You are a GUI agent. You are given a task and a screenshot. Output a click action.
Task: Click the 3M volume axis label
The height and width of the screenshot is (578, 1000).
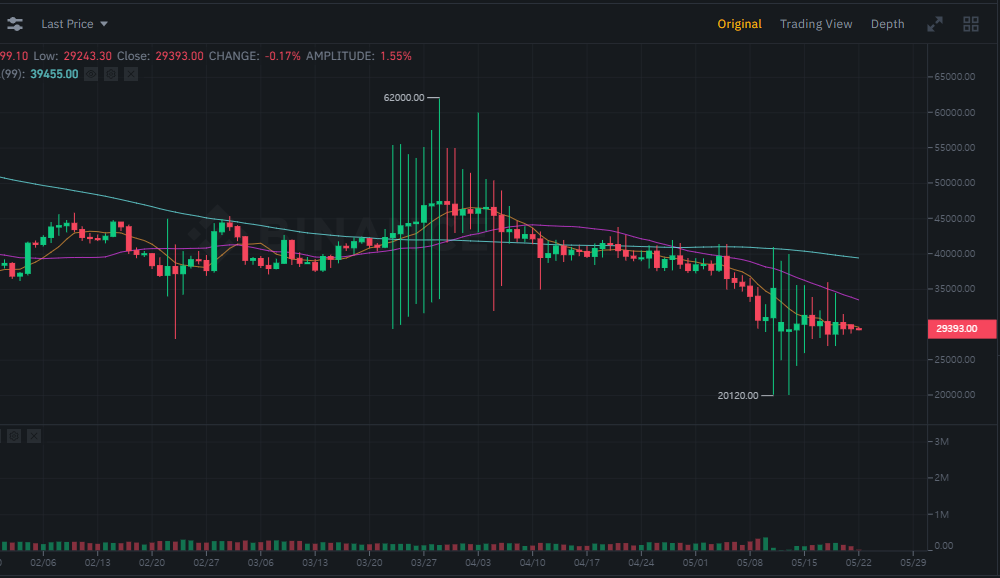[941, 441]
